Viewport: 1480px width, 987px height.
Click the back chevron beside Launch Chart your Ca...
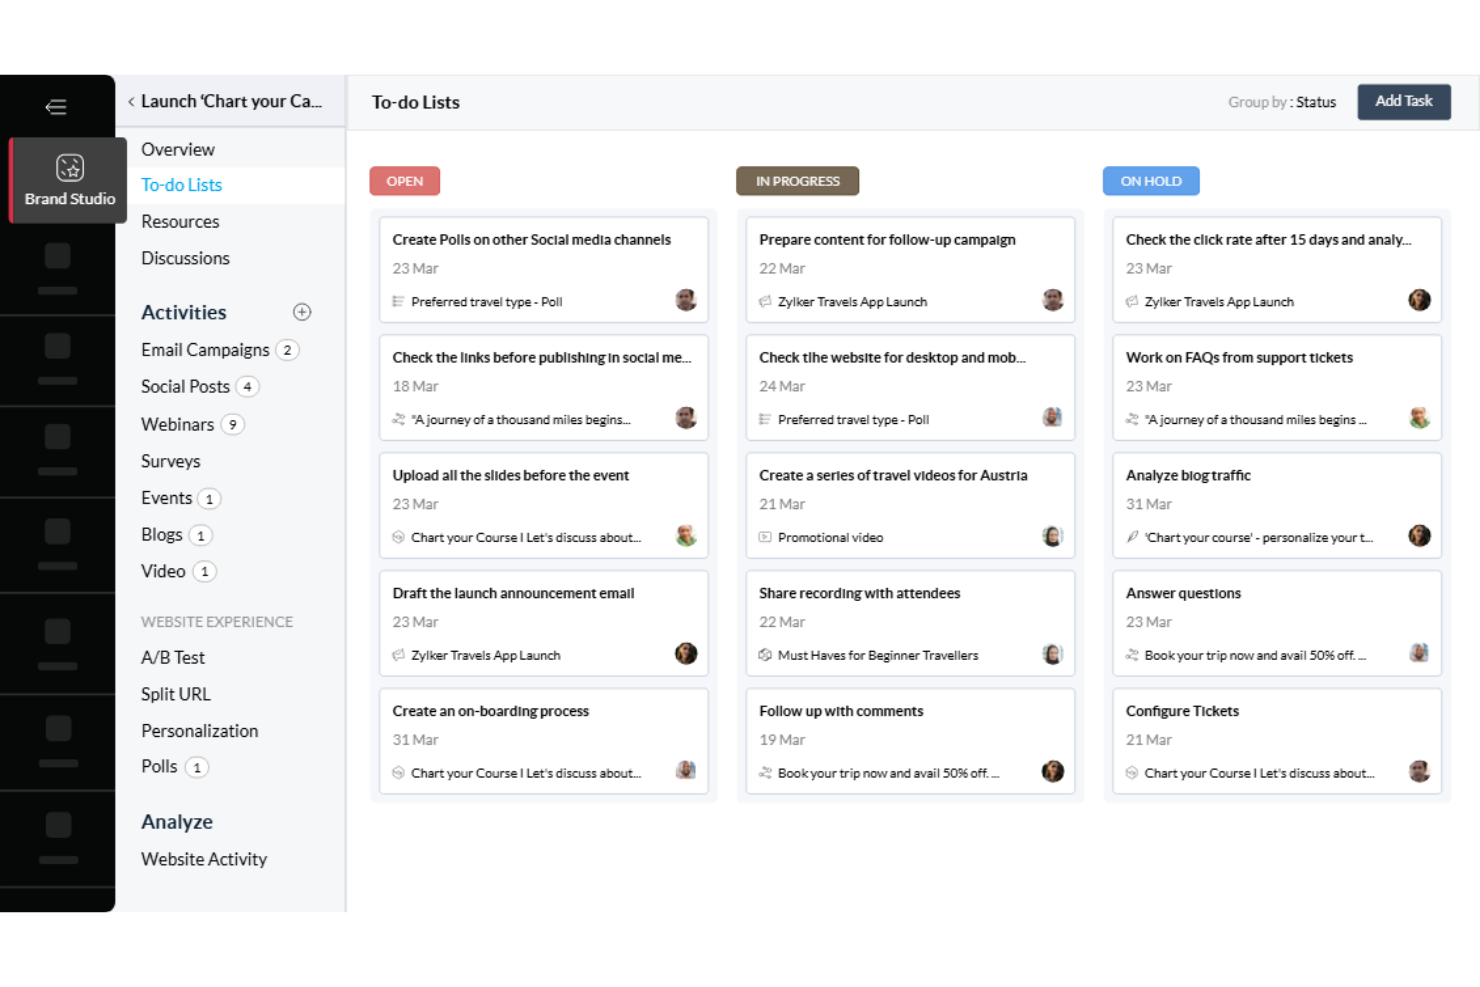pyautogui.click(x=131, y=101)
